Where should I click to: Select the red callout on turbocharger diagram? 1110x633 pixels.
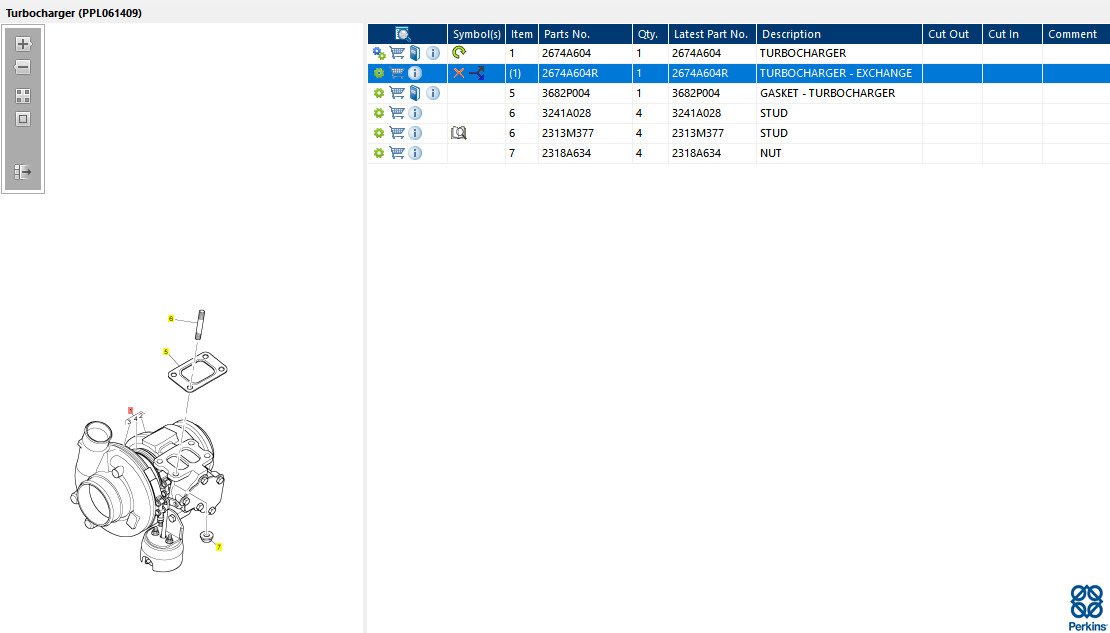[130, 410]
